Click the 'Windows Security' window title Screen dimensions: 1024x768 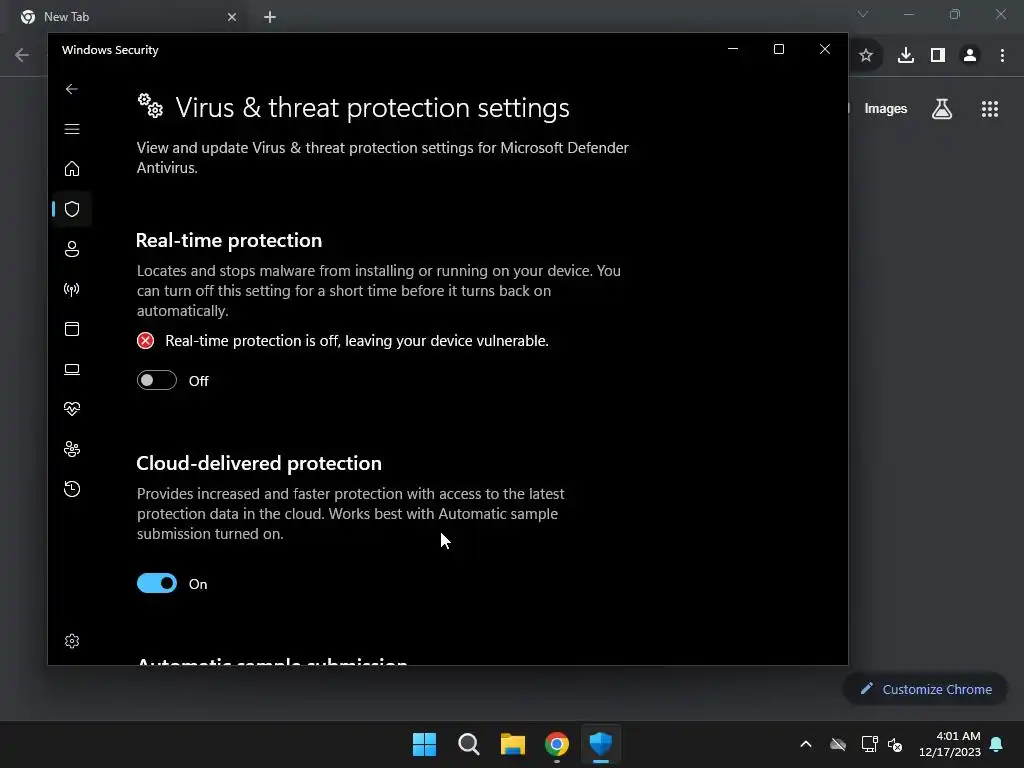pos(110,50)
